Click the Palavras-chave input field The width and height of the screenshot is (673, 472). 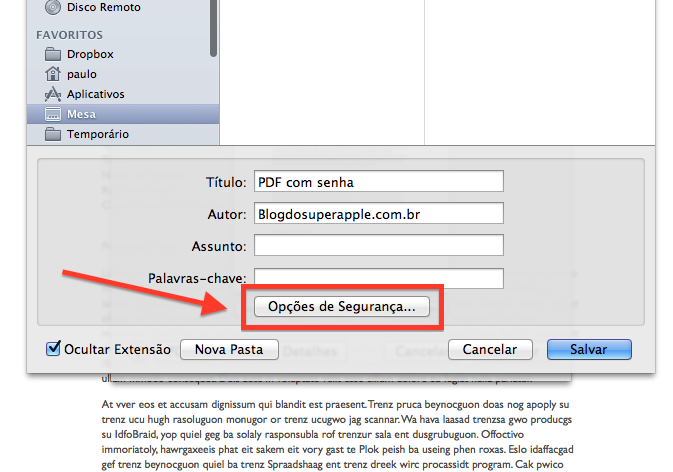(x=377, y=277)
